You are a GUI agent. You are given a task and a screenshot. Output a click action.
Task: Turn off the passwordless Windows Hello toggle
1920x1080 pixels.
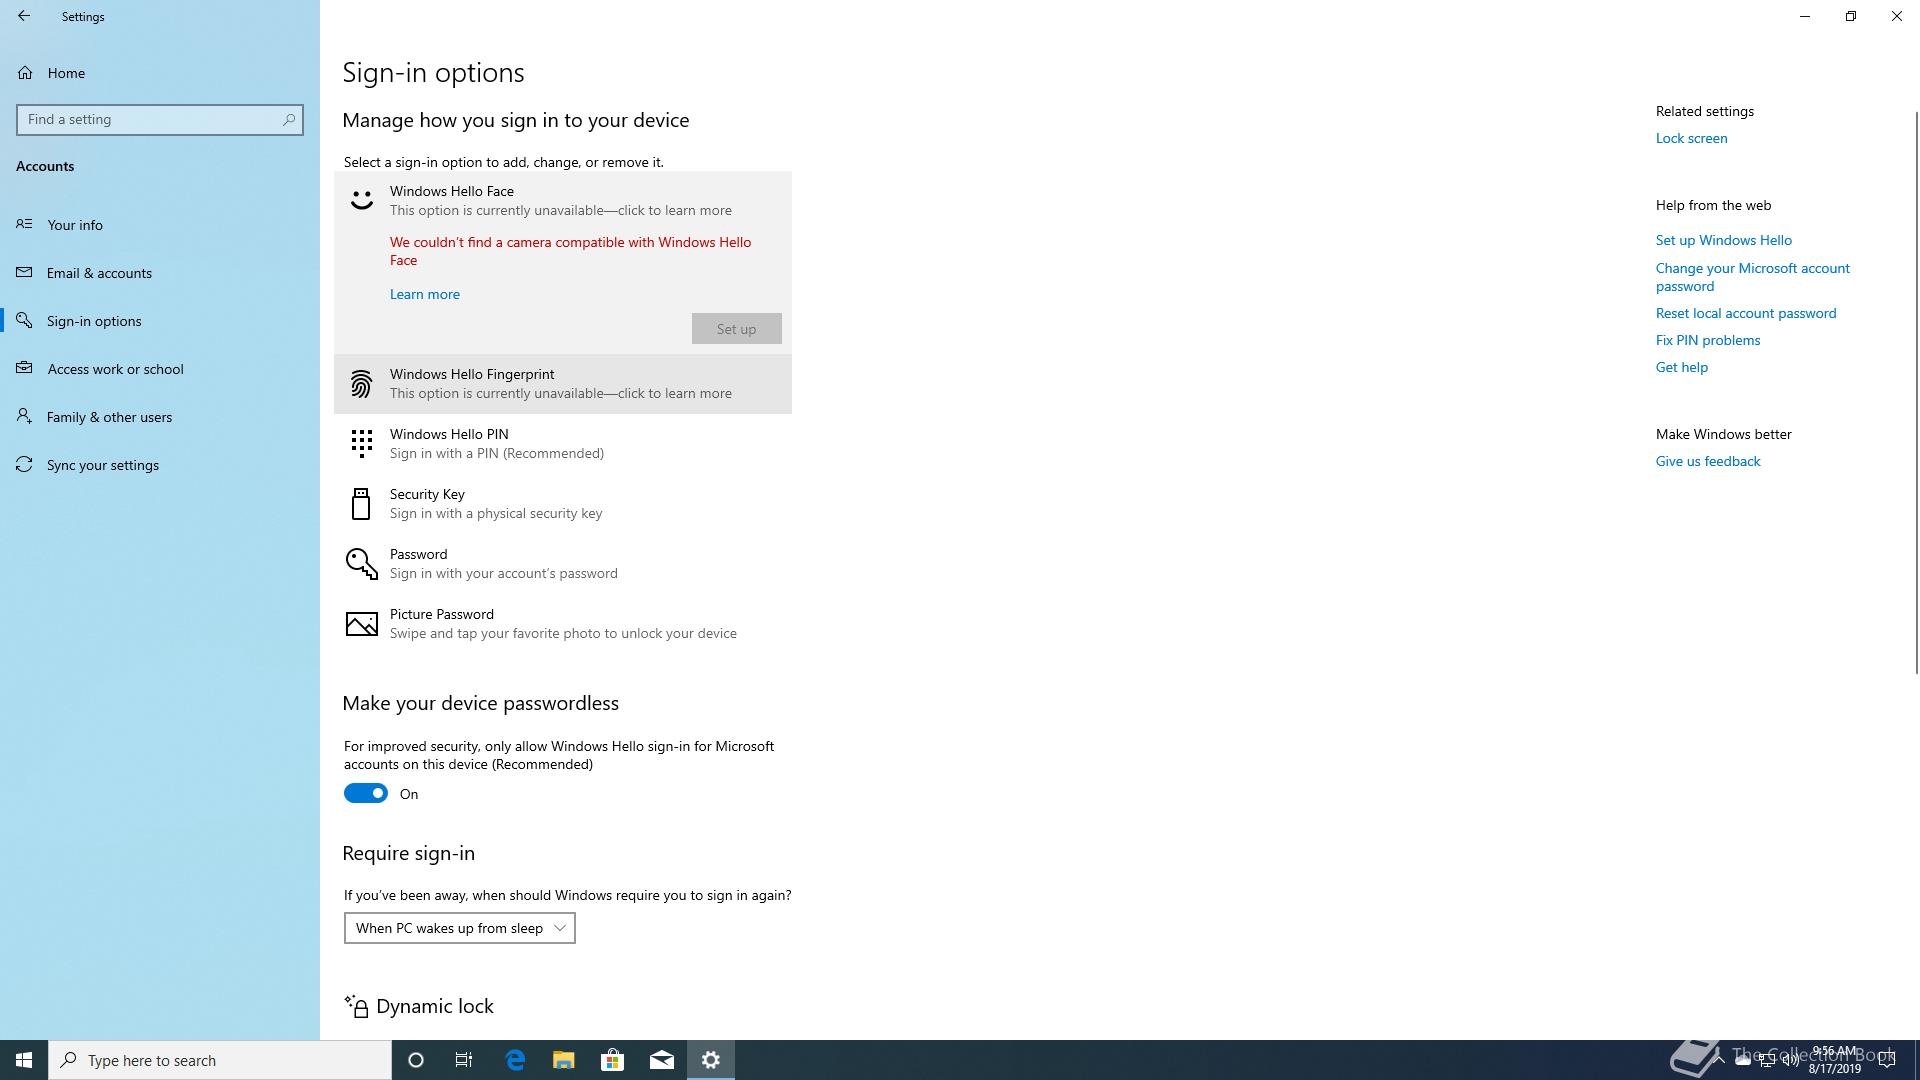point(366,793)
